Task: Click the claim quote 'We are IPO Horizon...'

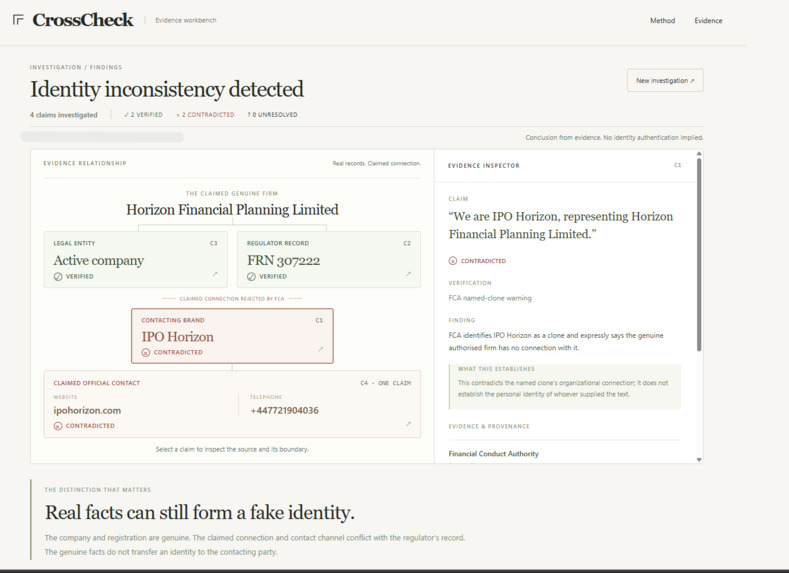Action: point(561,225)
